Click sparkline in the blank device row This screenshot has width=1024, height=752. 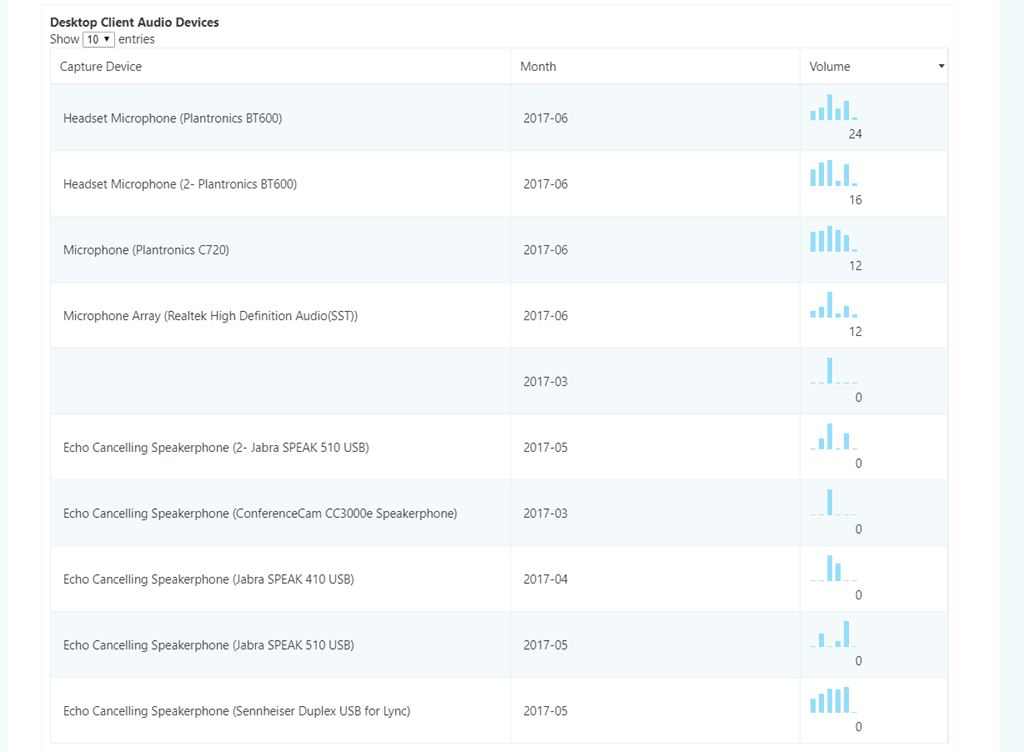click(833, 371)
